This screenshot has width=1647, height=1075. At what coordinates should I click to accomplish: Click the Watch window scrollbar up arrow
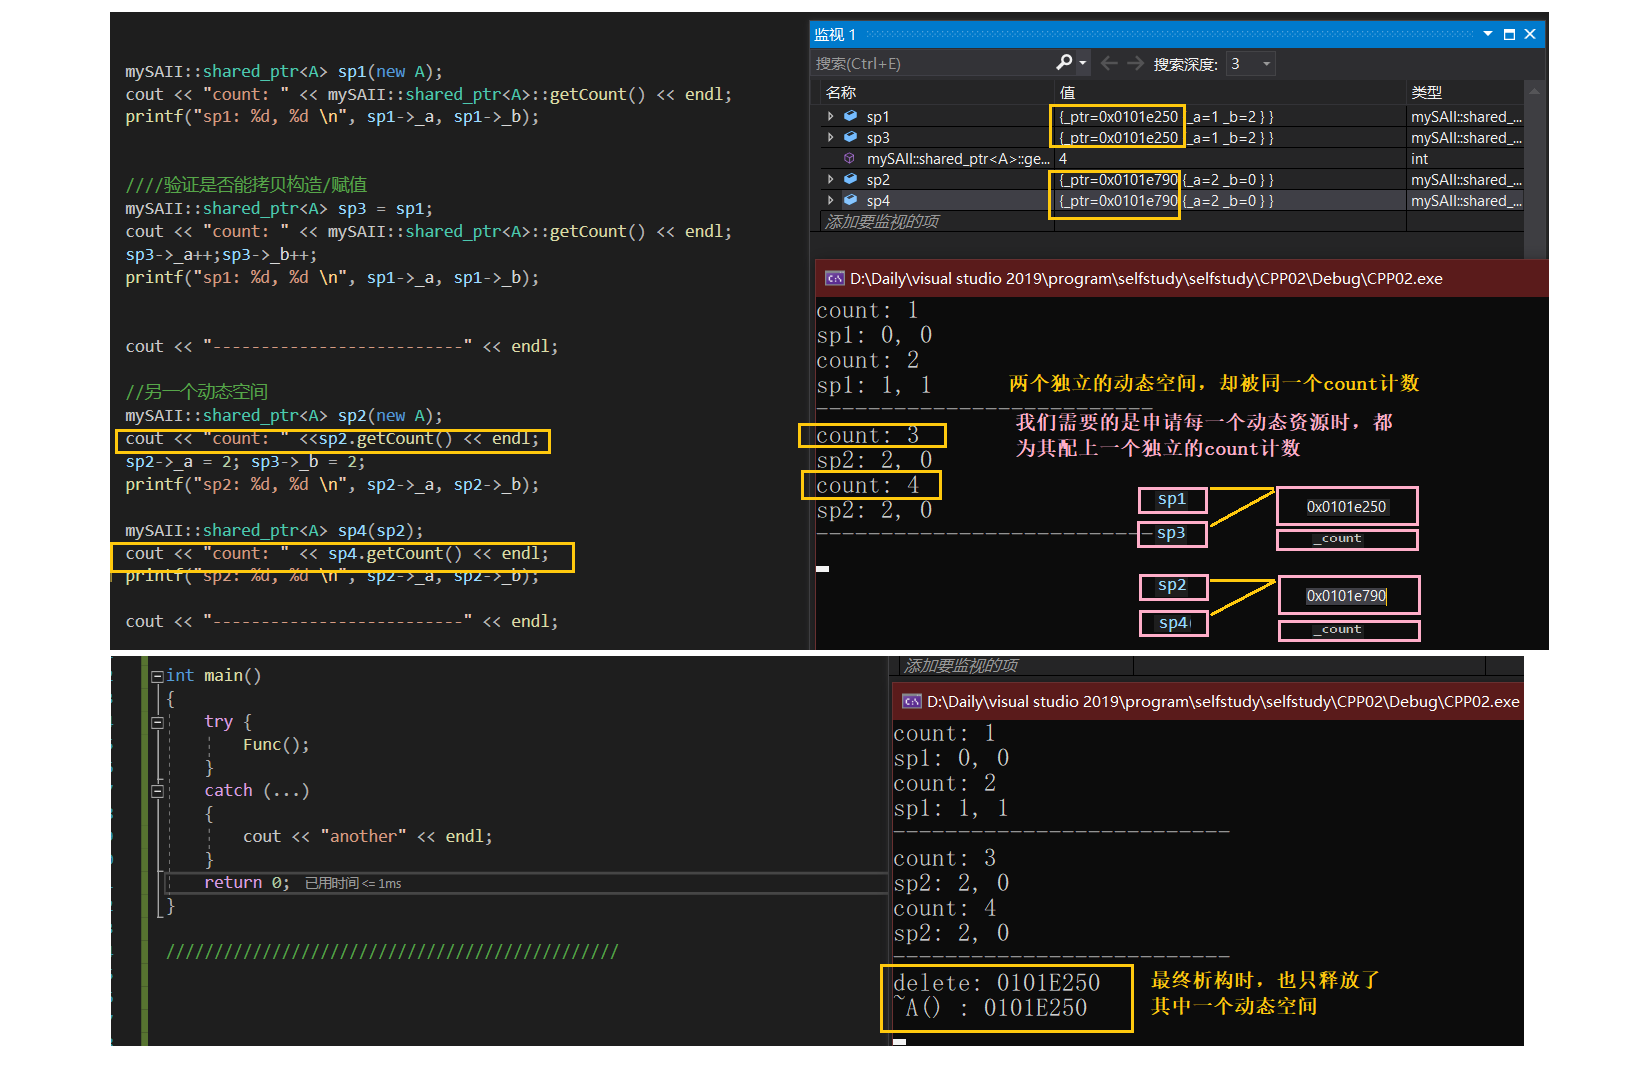(1534, 92)
